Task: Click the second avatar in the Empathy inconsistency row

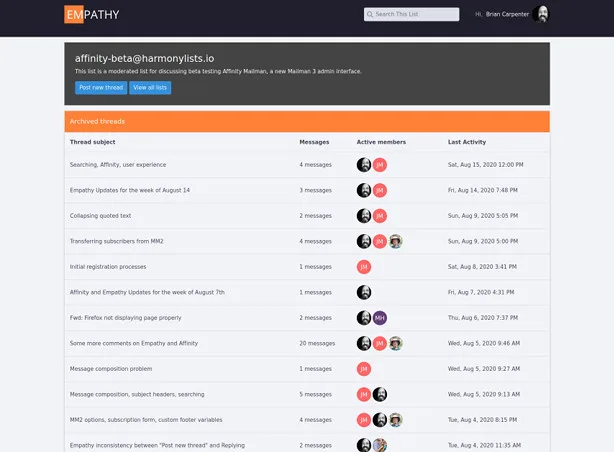Action: (x=379, y=445)
